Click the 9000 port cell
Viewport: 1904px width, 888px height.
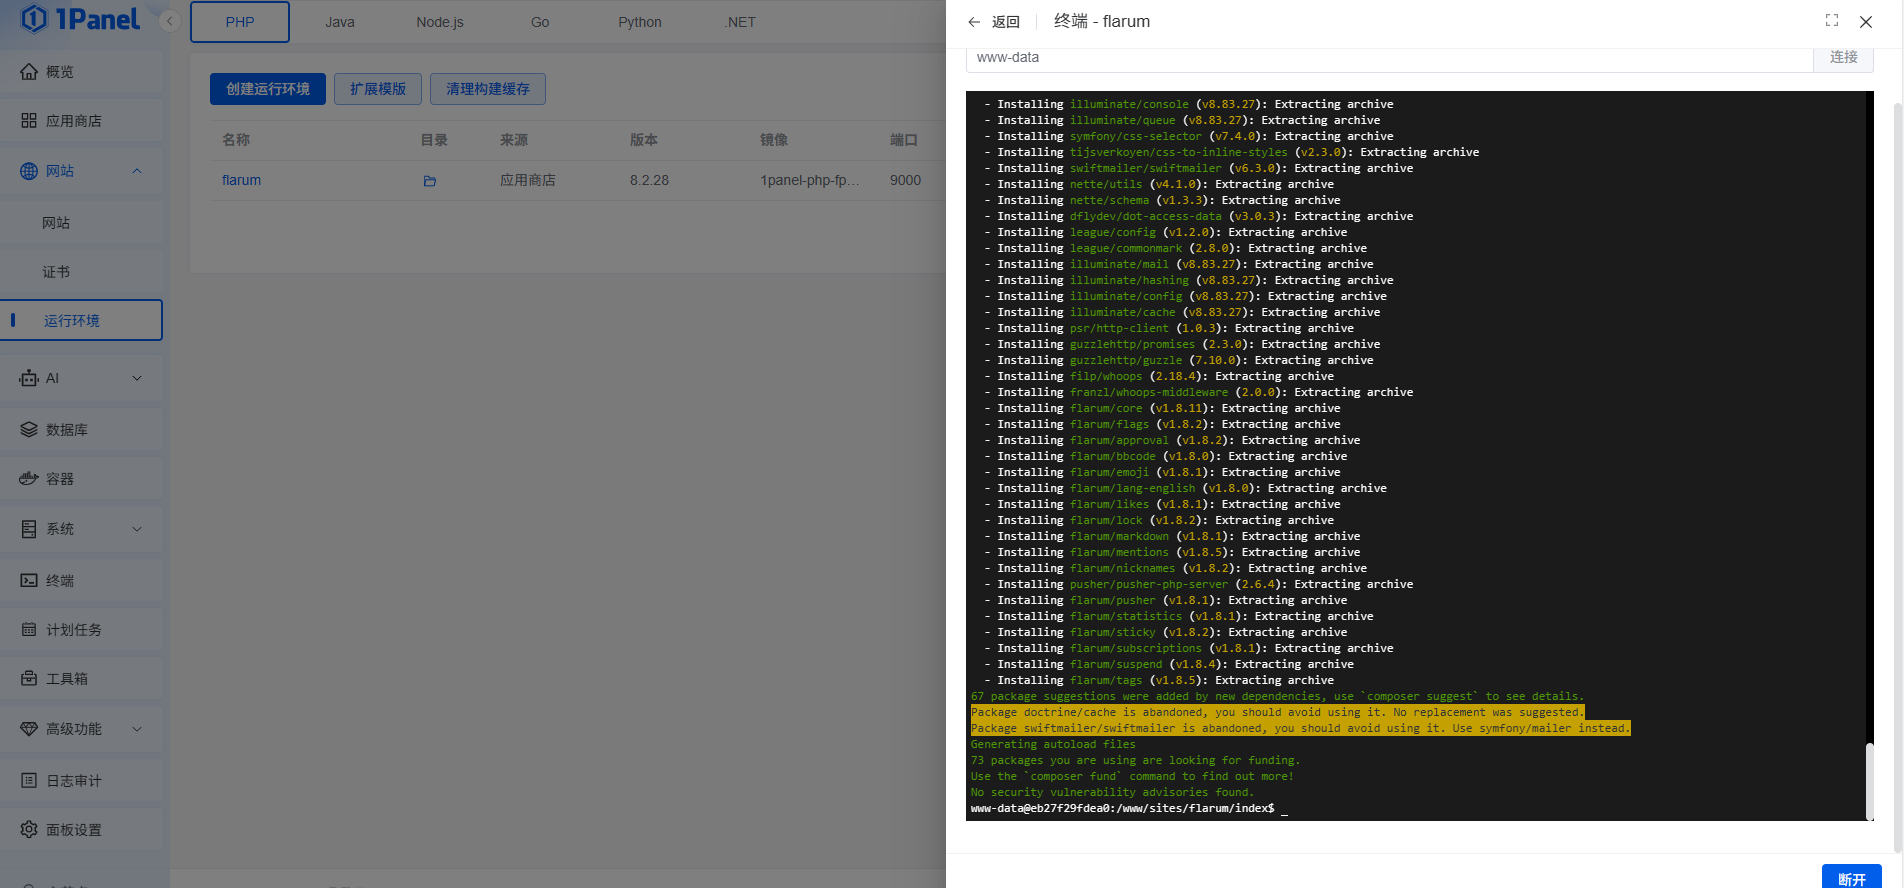tap(906, 180)
